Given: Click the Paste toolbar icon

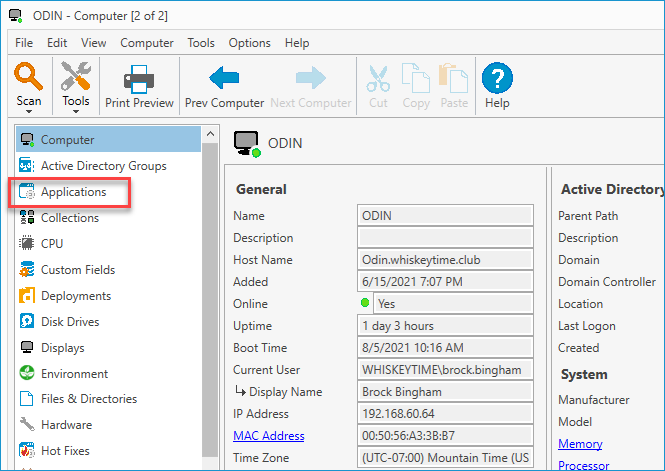Looking at the screenshot, I should tap(453, 78).
